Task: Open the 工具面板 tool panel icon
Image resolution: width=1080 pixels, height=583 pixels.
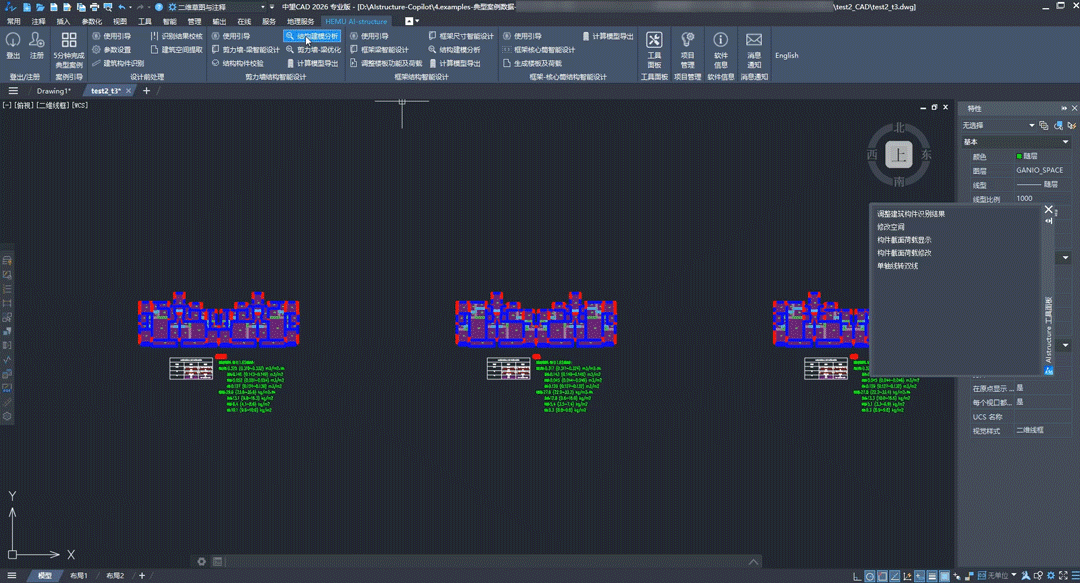Action: [x=654, y=41]
